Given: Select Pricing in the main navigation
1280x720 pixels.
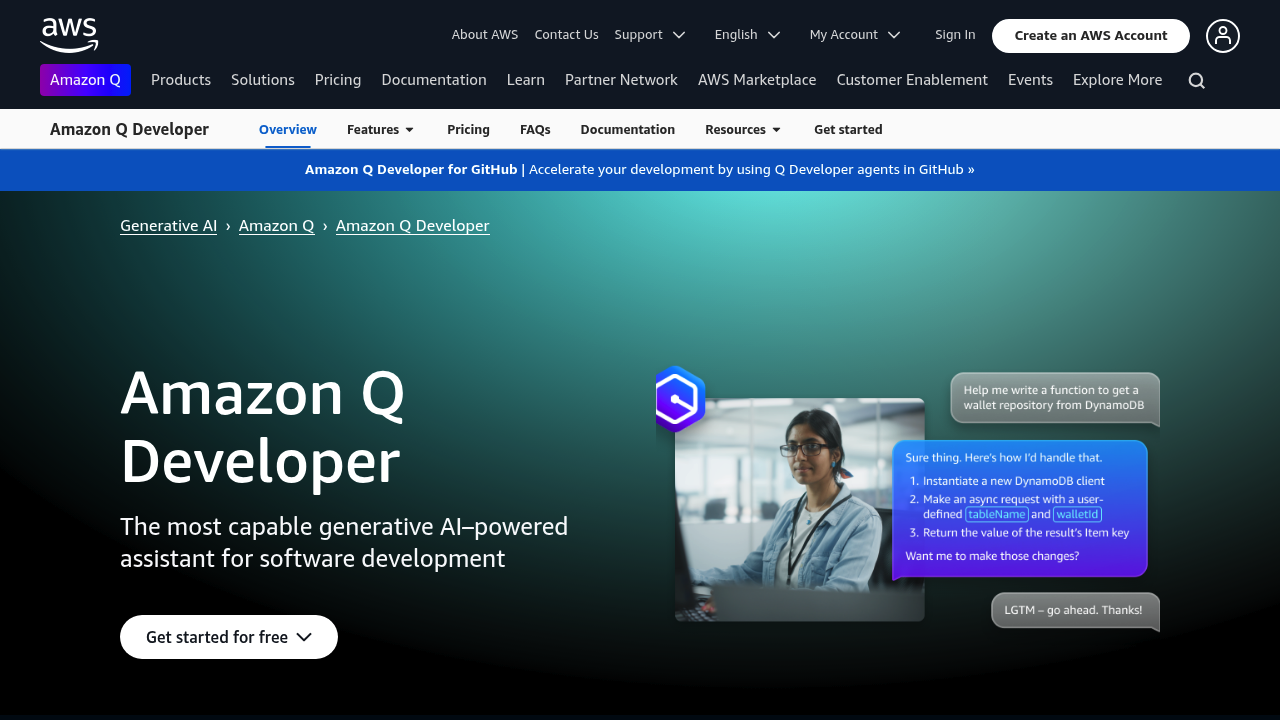Looking at the screenshot, I should pos(338,80).
